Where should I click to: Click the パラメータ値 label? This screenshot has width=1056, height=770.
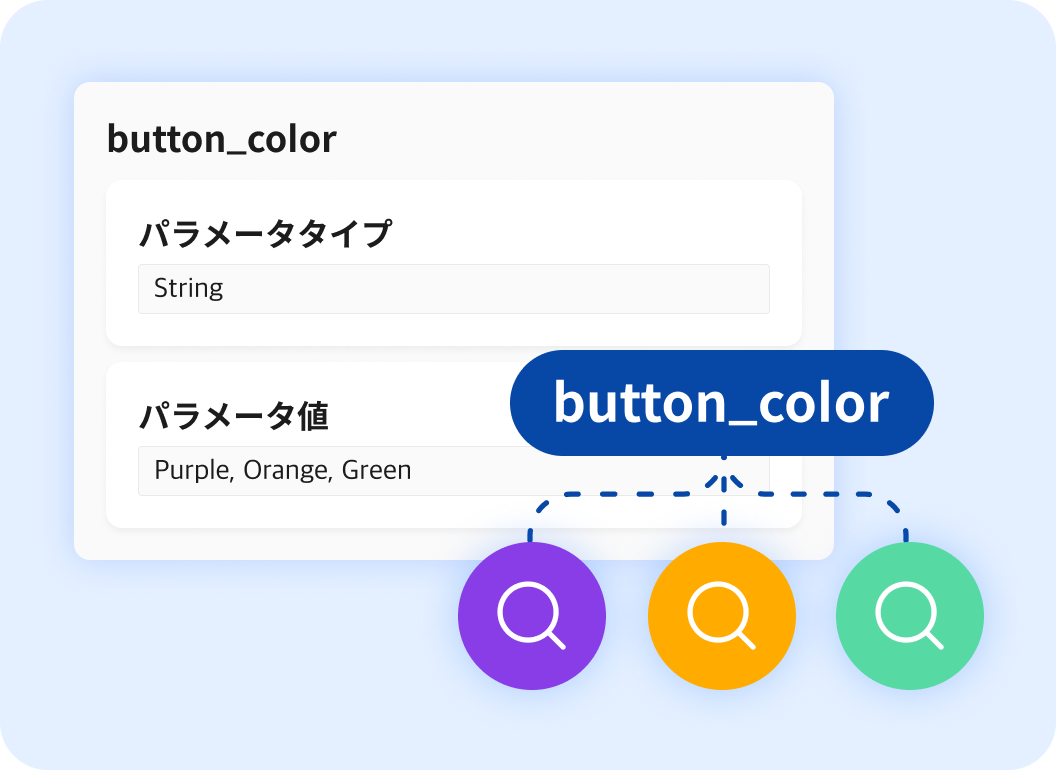pyautogui.click(x=234, y=416)
